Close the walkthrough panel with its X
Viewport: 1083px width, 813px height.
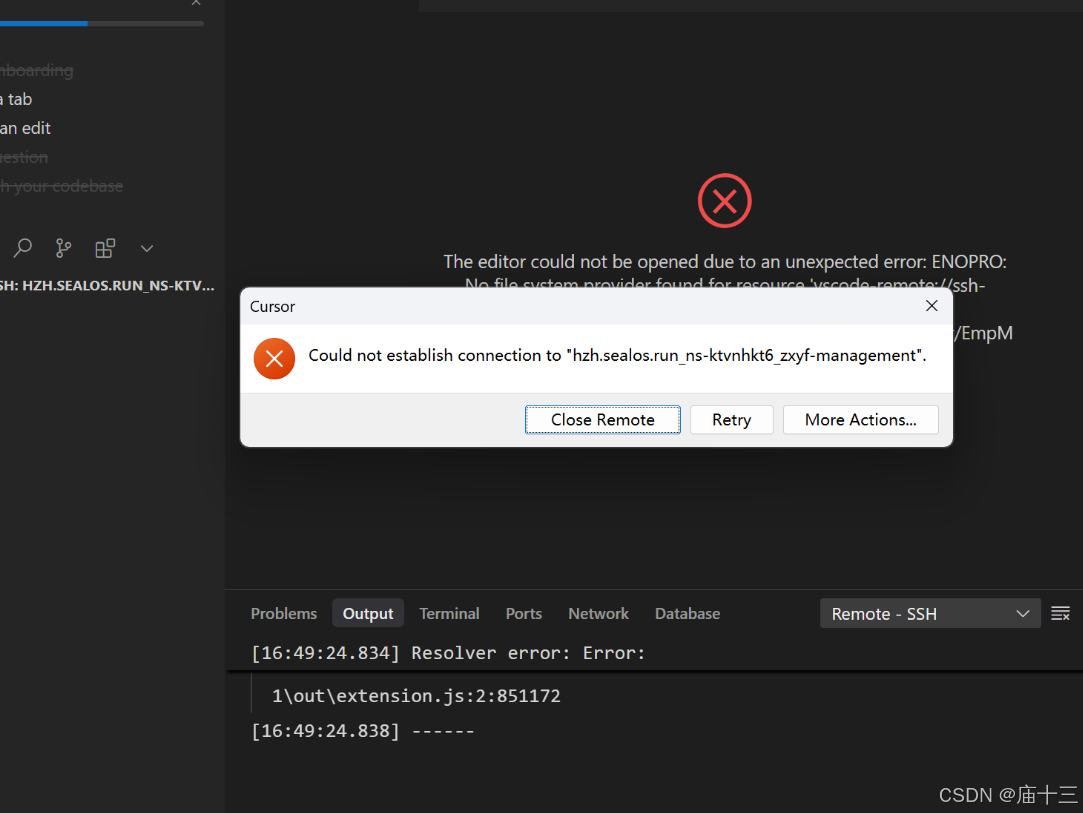tap(196, 4)
